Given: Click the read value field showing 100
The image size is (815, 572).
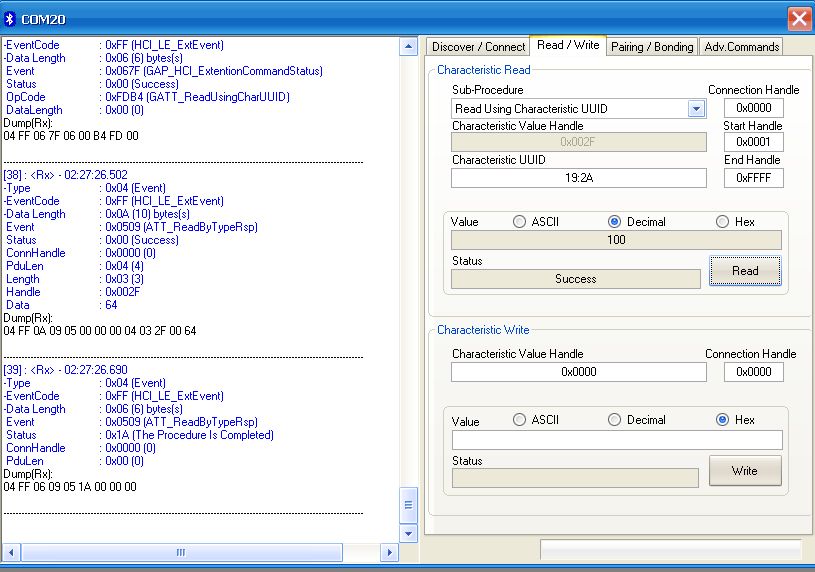Looking at the screenshot, I should (x=616, y=240).
